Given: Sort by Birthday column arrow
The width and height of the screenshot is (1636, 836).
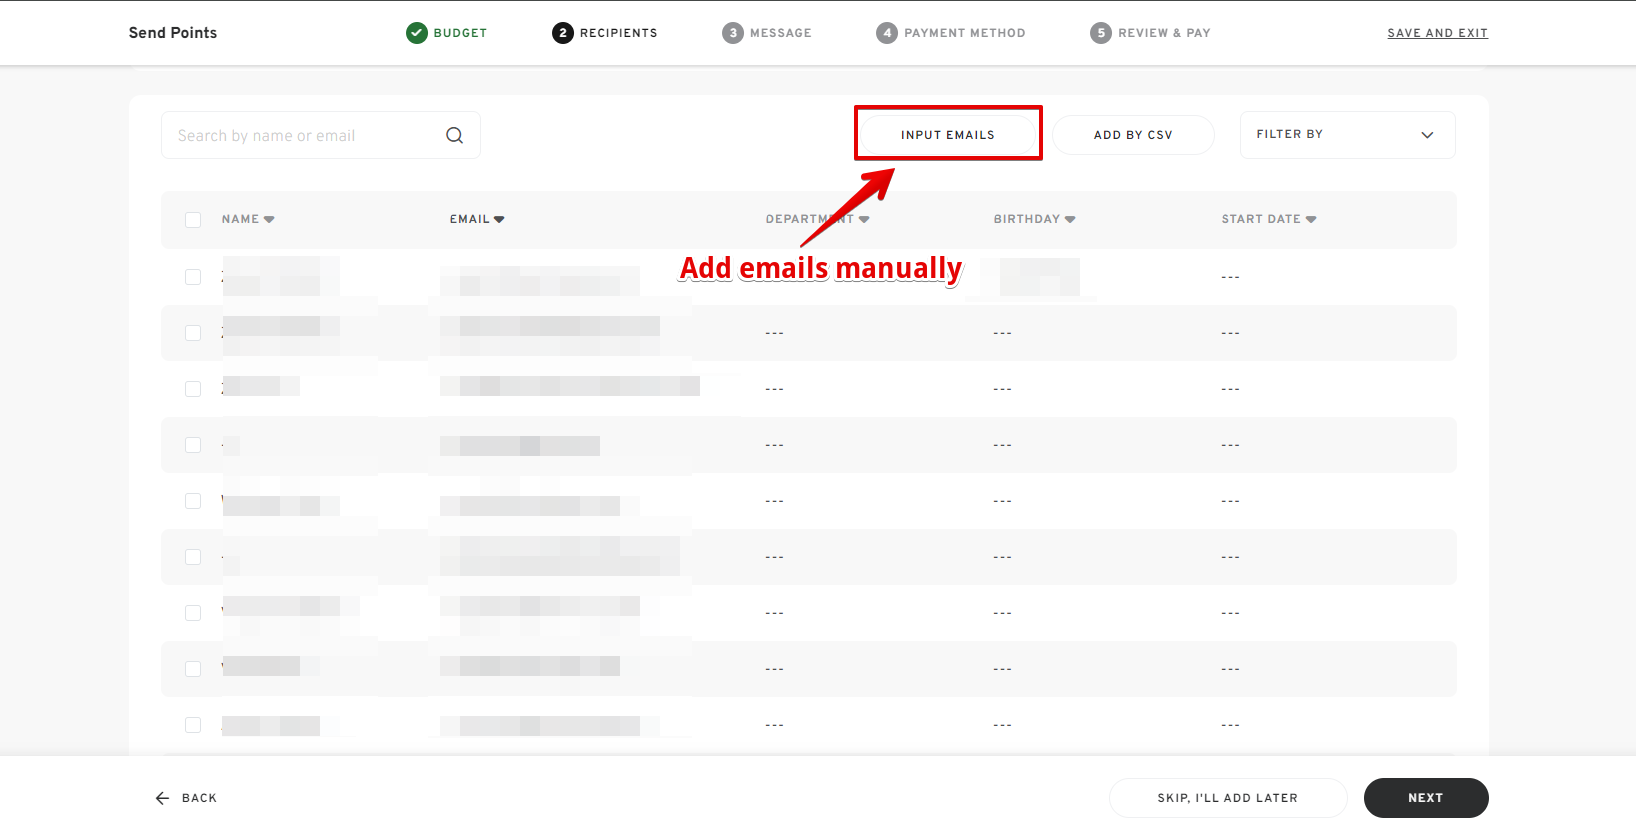Looking at the screenshot, I should (x=1070, y=219).
